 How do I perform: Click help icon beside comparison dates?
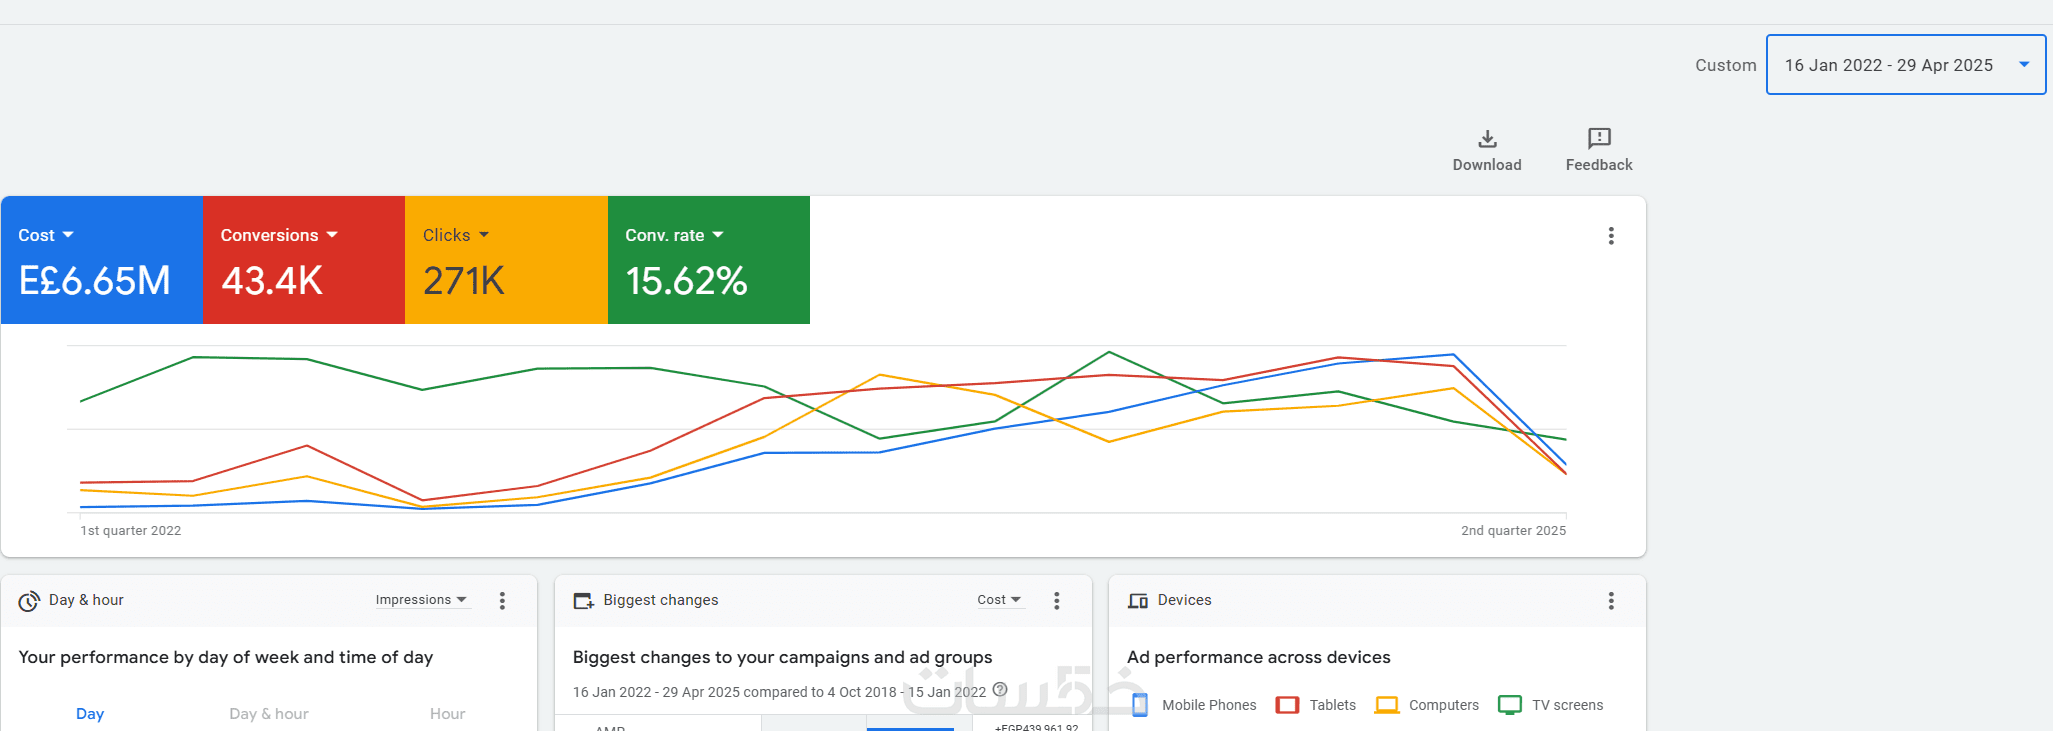1000,690
